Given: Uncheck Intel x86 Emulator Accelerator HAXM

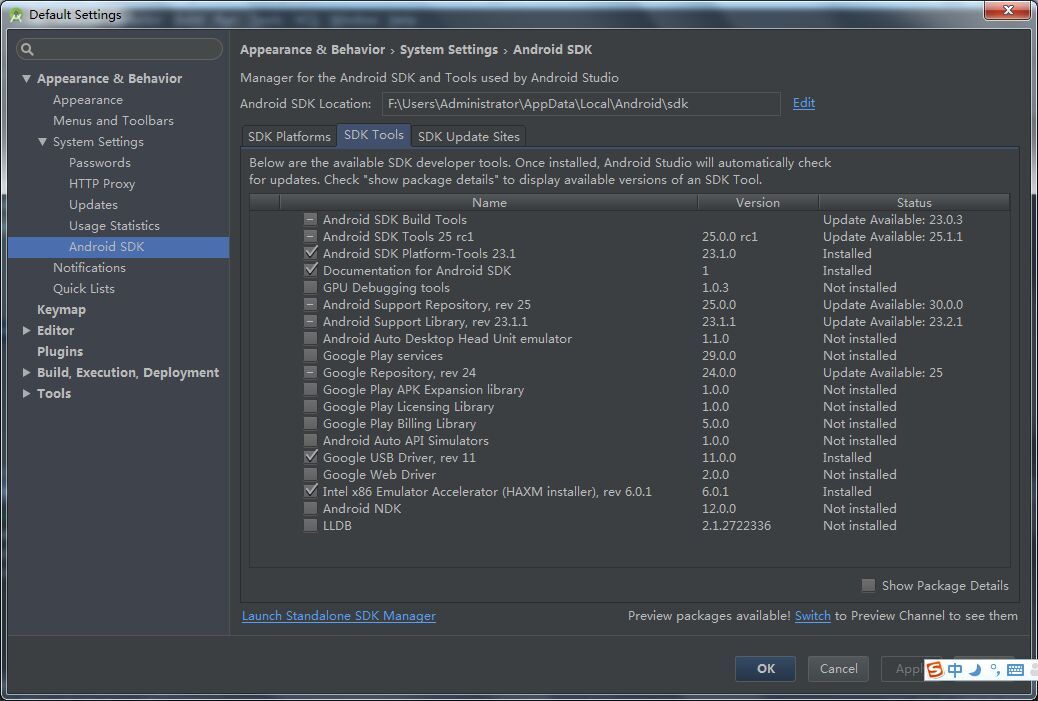Looking at the screenshot, I should 310,491.
